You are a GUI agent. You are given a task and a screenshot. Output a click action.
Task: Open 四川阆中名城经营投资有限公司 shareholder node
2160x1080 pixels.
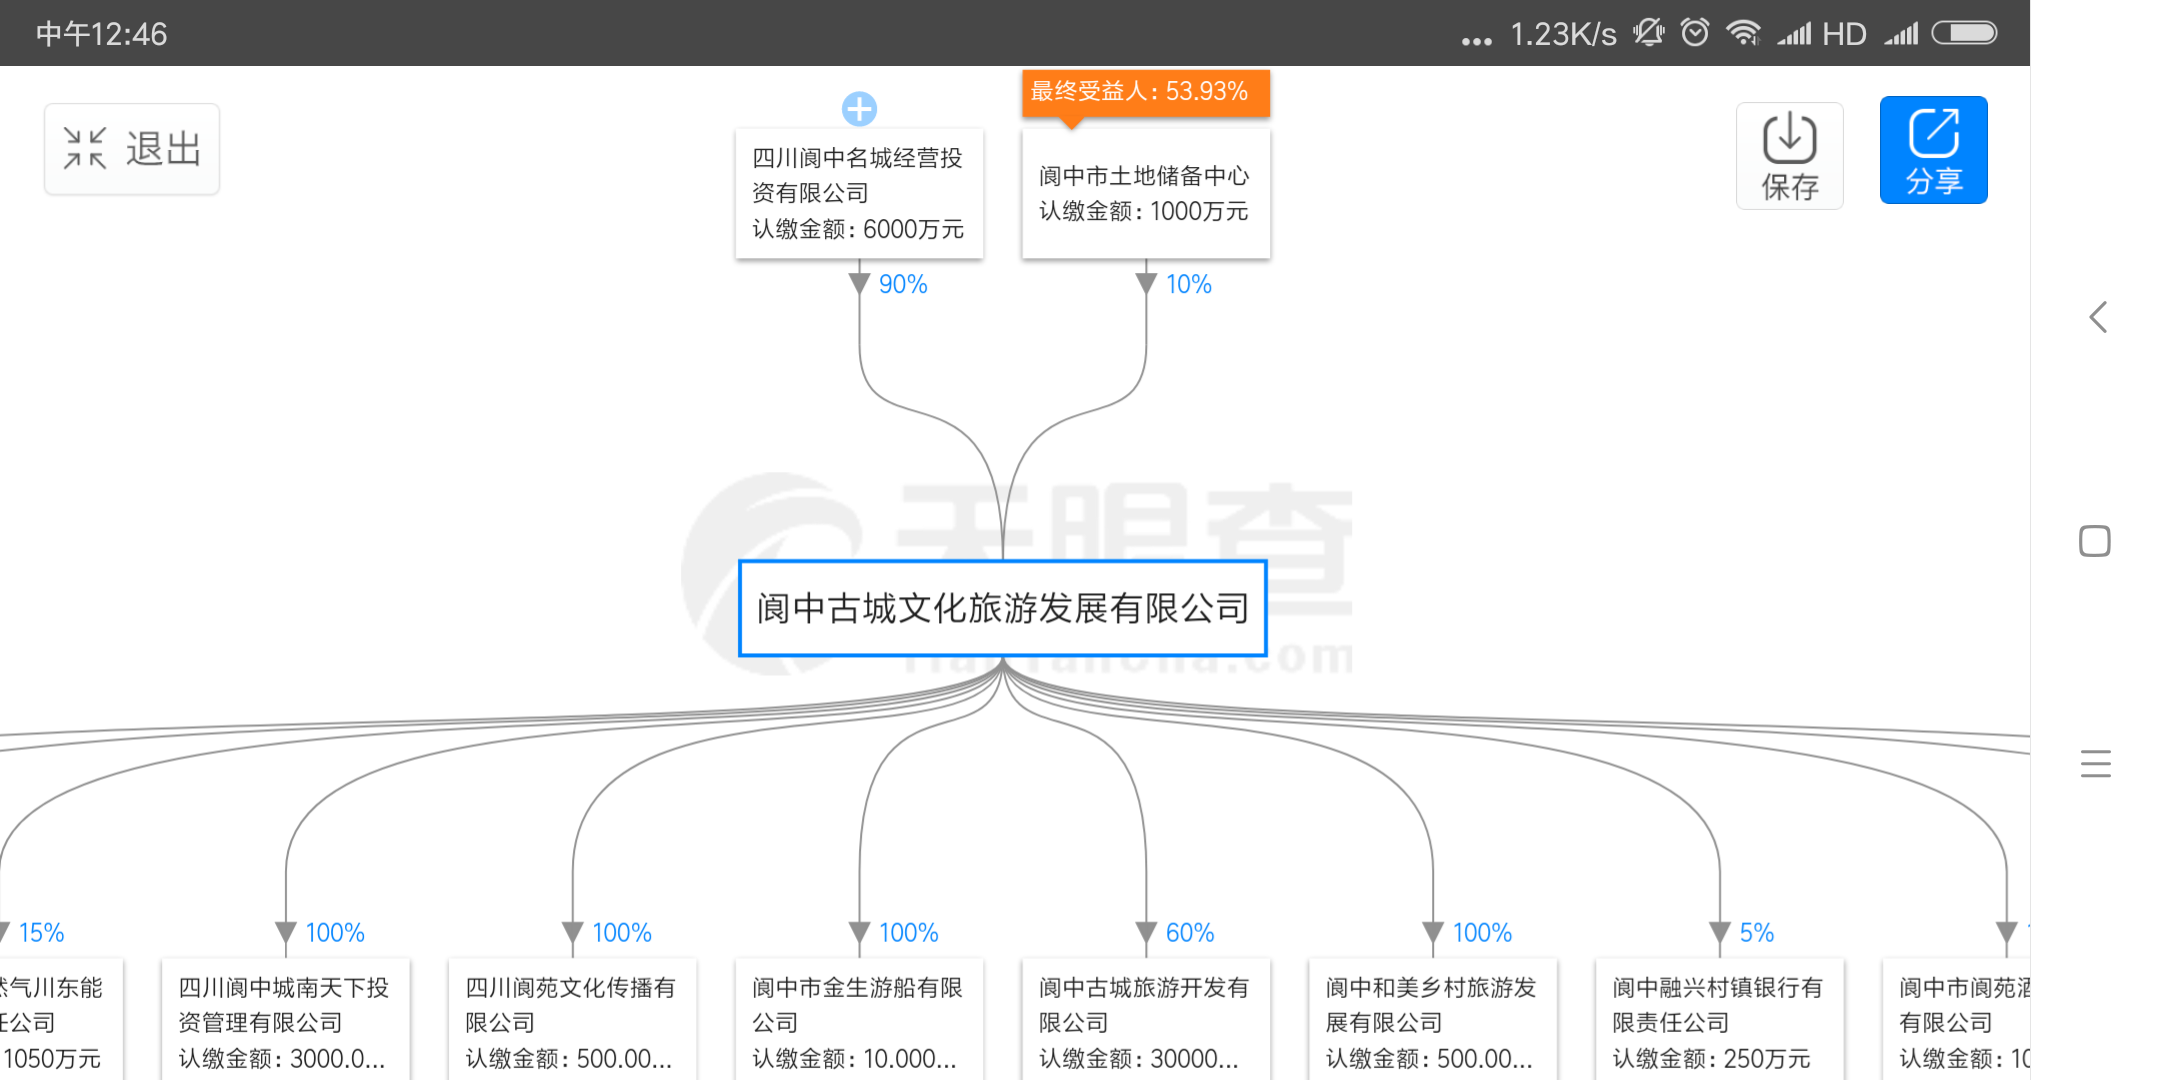click(859, 193)
